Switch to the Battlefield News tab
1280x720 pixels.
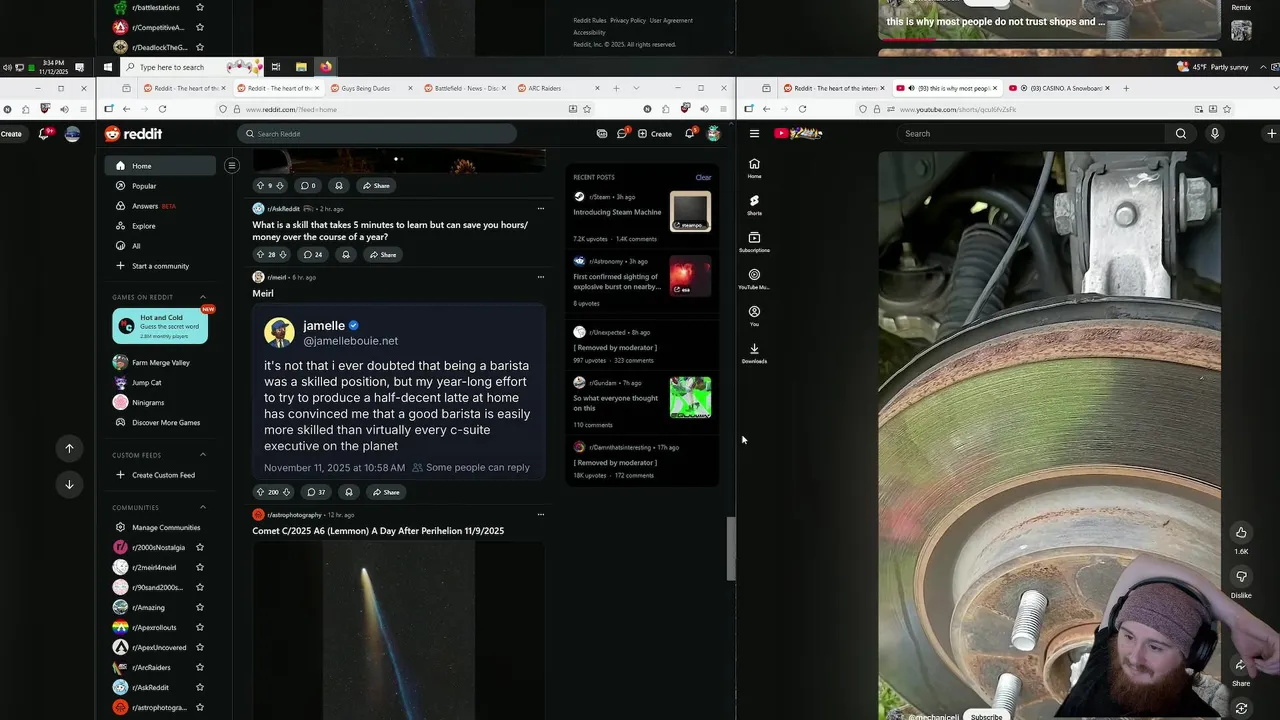tap(465, 88)
